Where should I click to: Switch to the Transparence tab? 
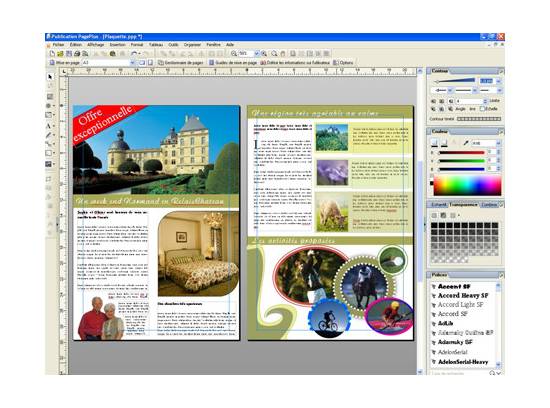click(463, 205)
